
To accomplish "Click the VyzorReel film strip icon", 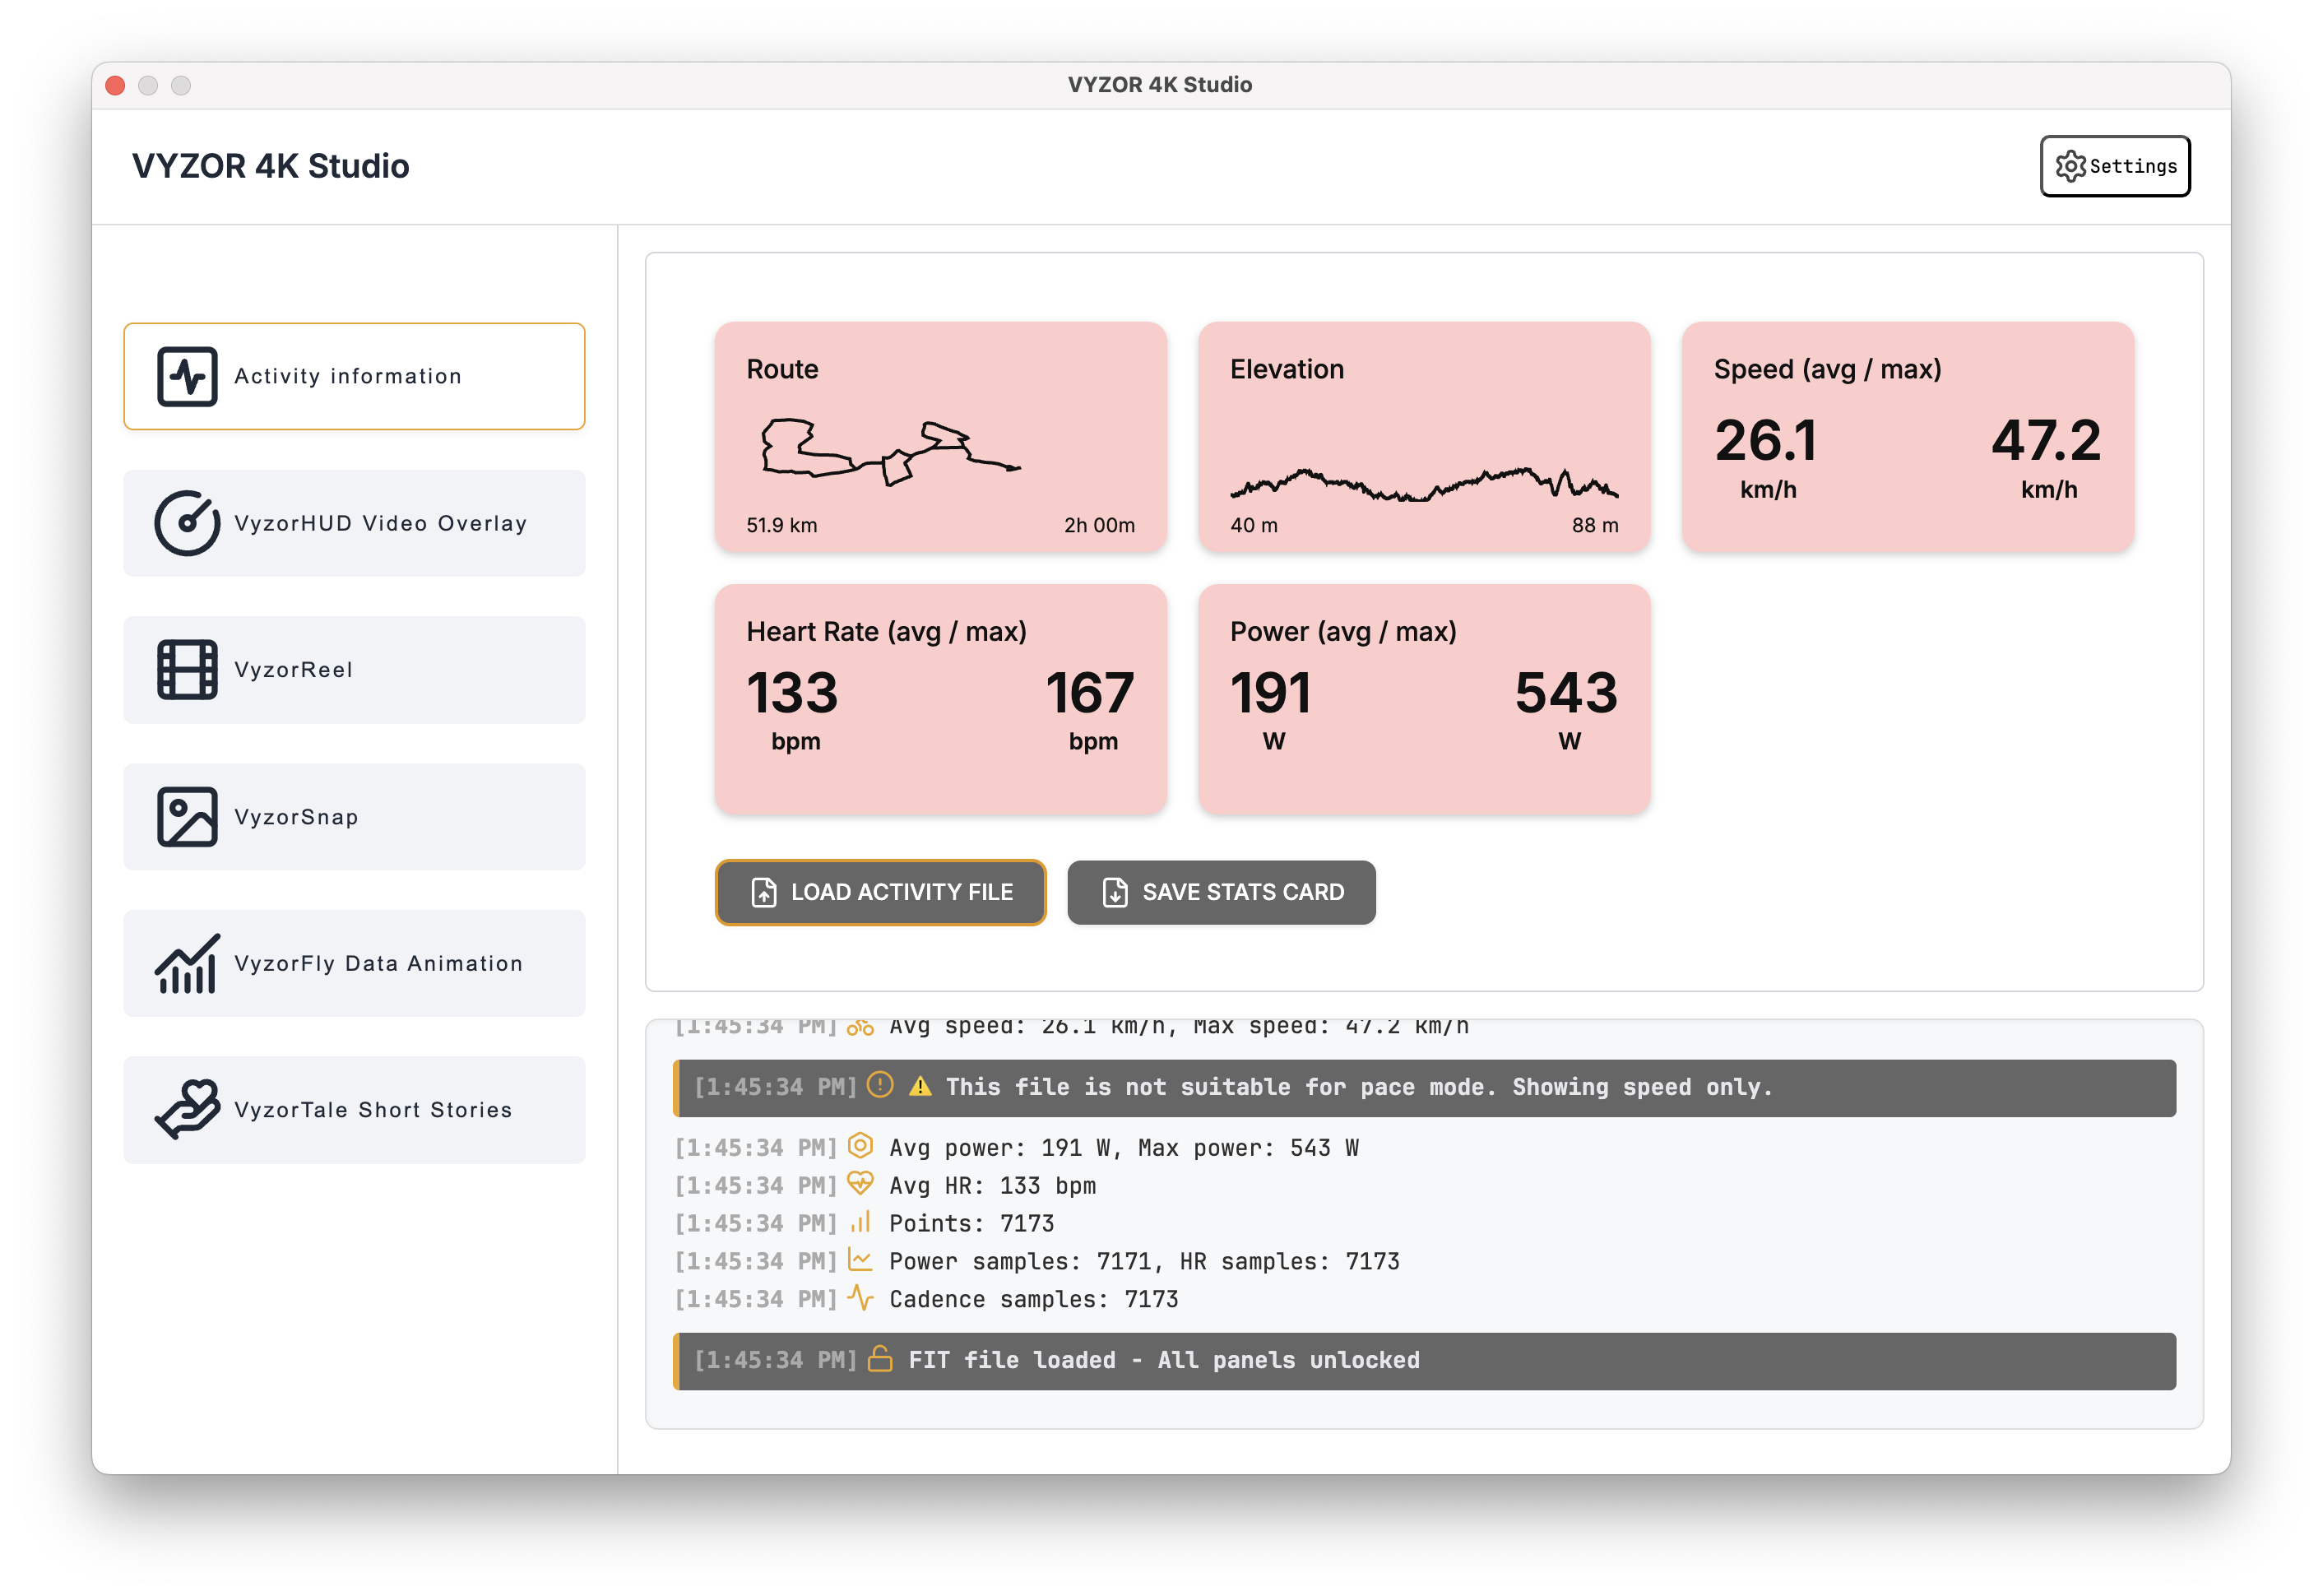I will (x=187, y=670).
